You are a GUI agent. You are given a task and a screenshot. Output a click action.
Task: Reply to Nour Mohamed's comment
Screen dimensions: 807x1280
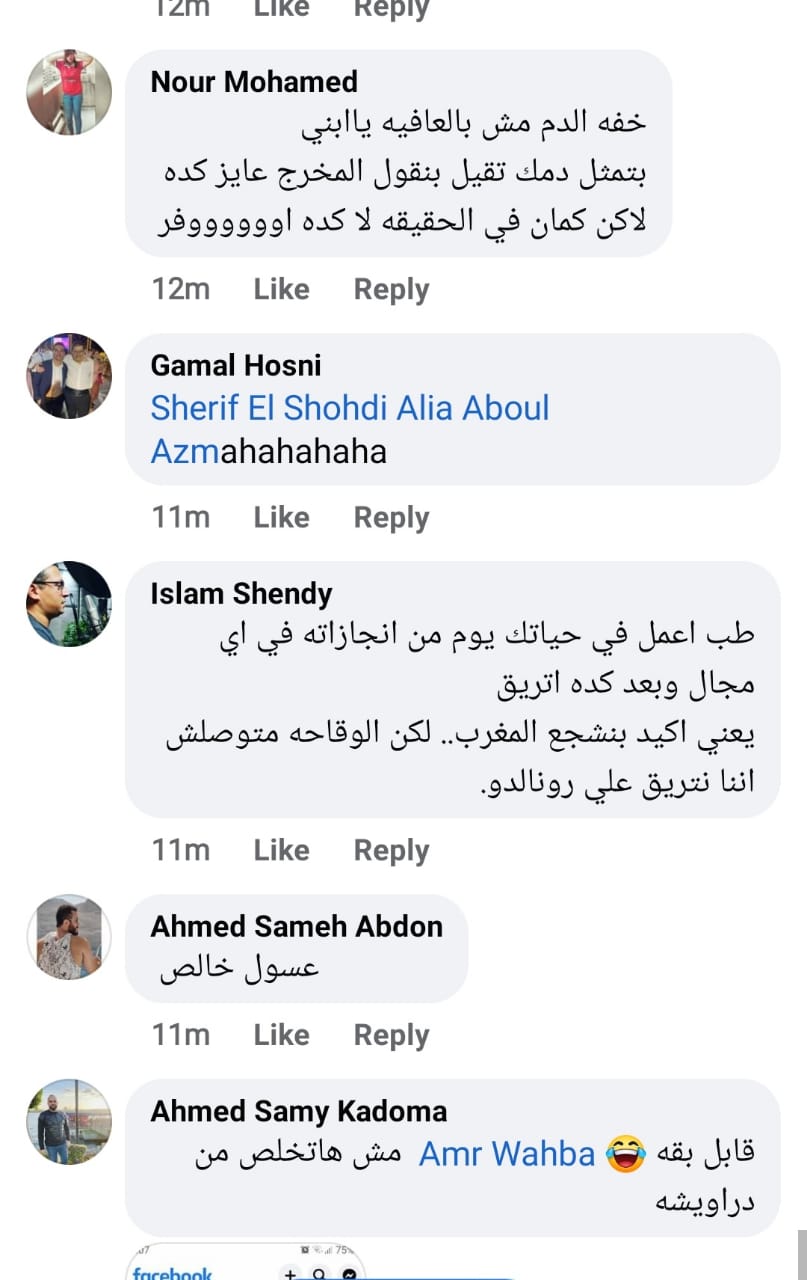pos(391,289)
